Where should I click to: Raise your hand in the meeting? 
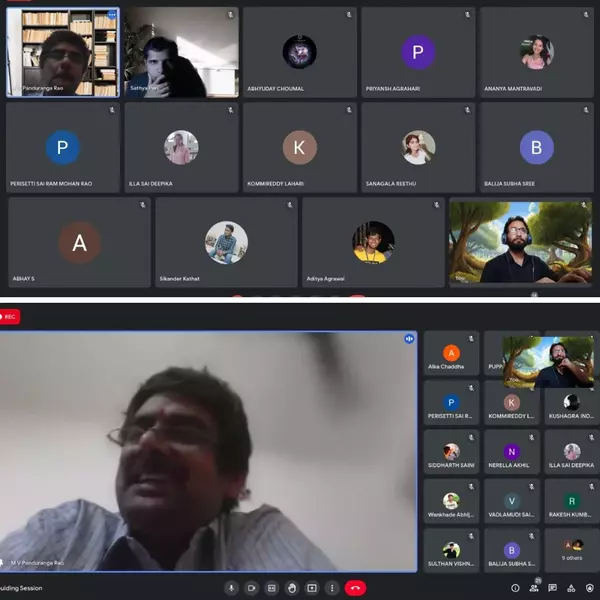point(291,588)
